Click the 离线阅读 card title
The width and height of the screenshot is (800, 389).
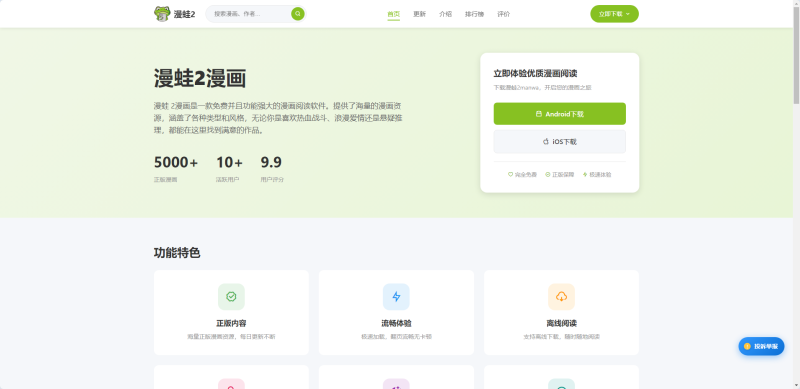coord(561,324)
